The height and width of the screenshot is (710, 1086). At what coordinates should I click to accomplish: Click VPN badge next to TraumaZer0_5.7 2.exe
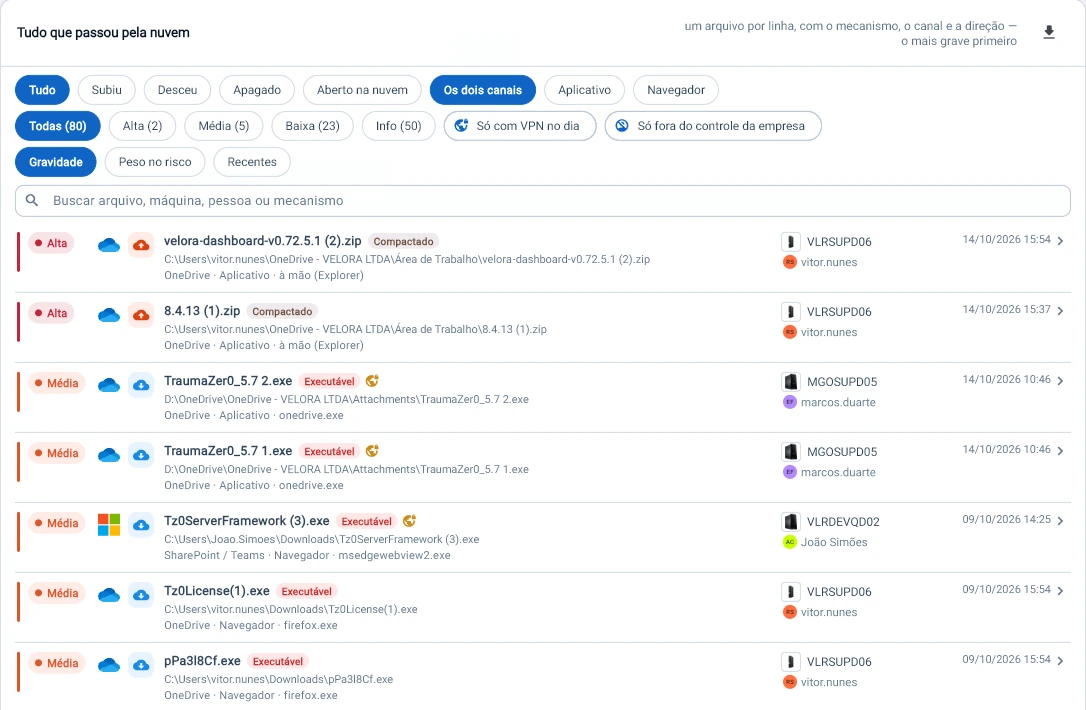coord(373,381)
